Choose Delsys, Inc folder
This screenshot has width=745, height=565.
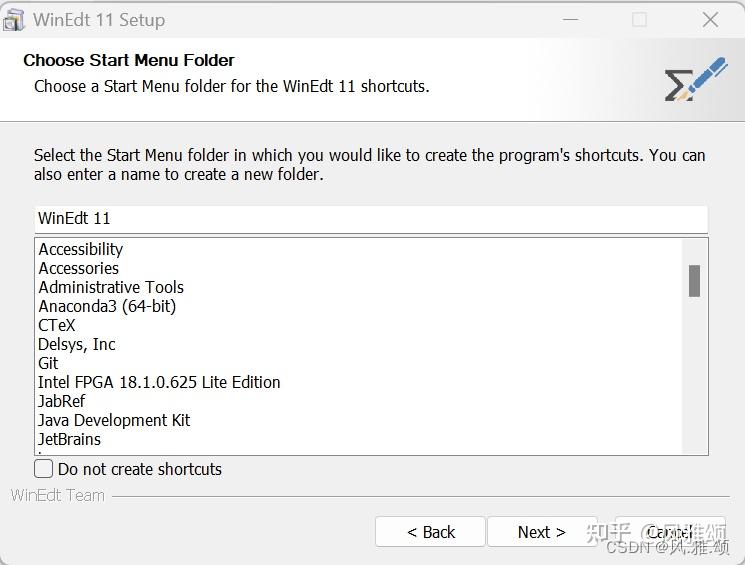(77, 344)
